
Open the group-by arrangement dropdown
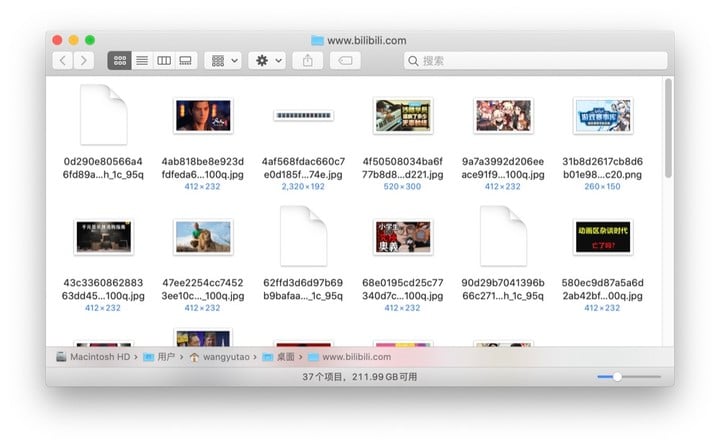(223, 61)
